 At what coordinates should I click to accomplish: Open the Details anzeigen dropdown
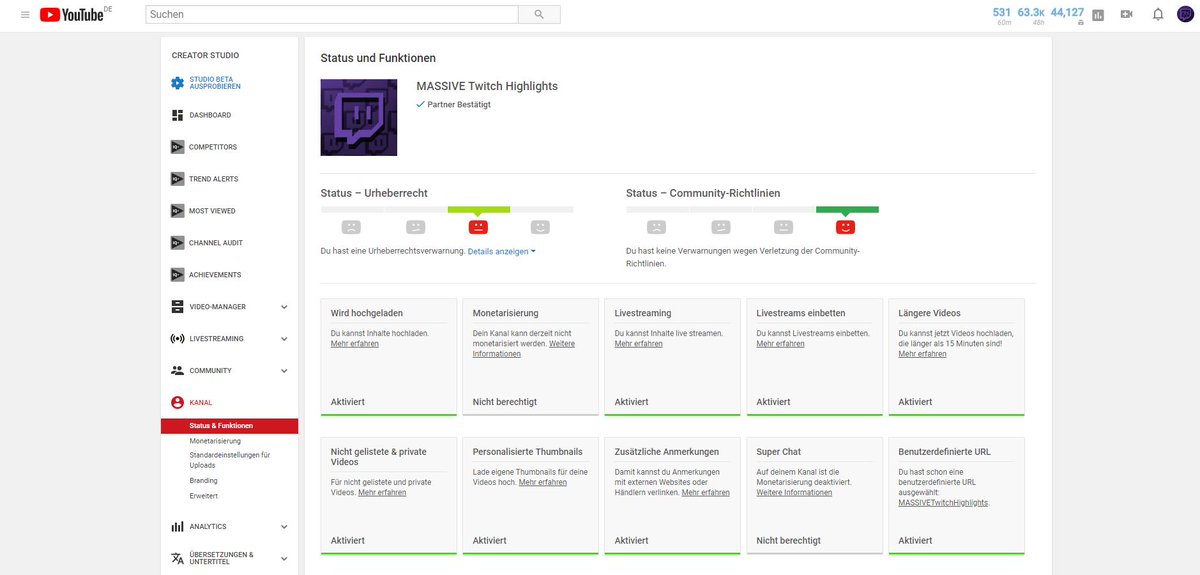point(502,252)
